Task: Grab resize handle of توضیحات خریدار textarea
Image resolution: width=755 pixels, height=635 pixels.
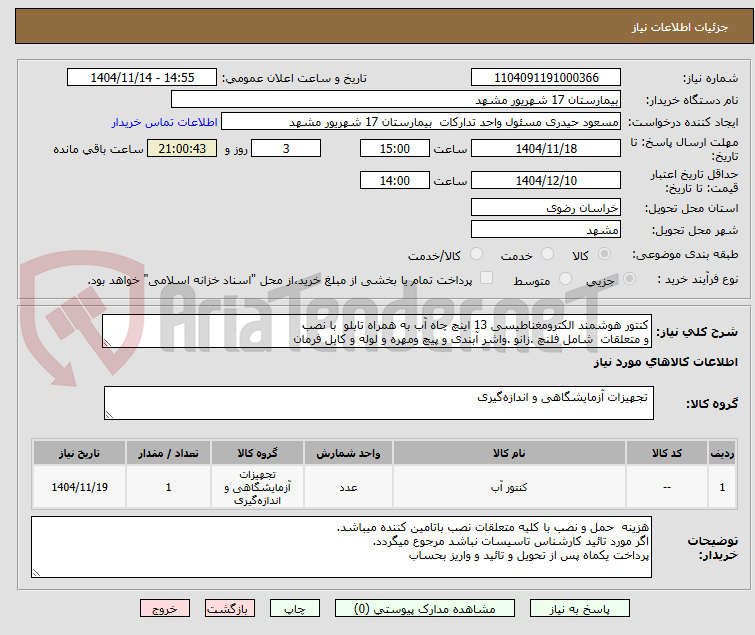Action: tap(36, 573)
